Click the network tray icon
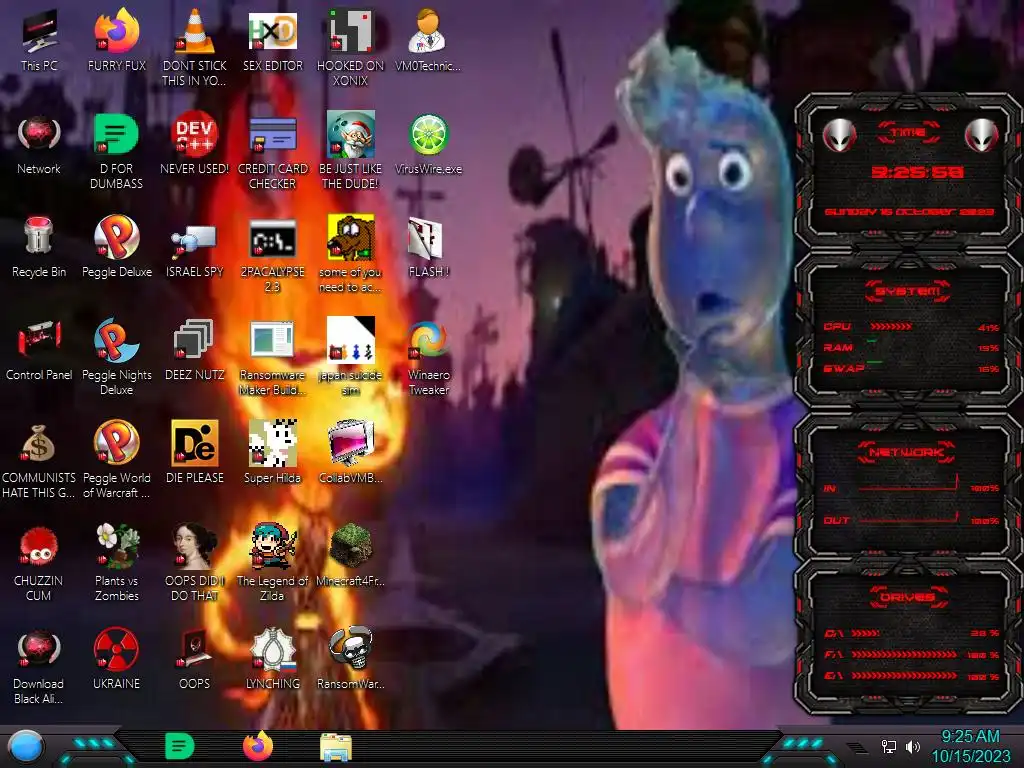This screenshot has width=1024, height=768. click(889, 746)
